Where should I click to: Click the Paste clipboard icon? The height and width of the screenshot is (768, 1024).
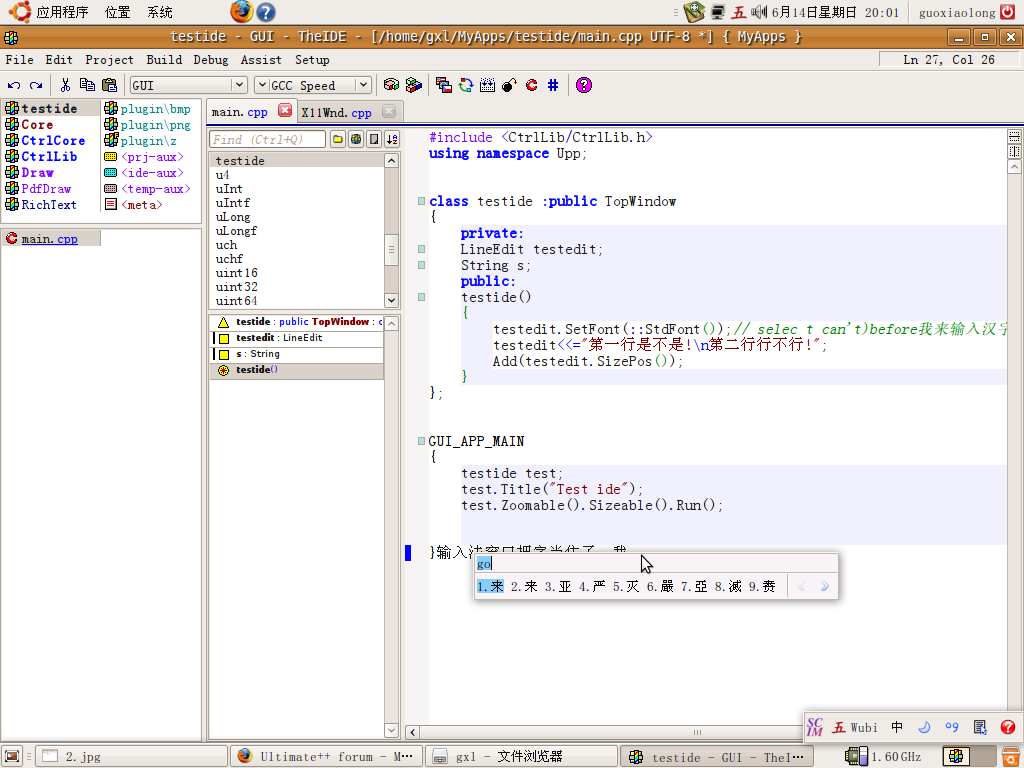point(109,86)
